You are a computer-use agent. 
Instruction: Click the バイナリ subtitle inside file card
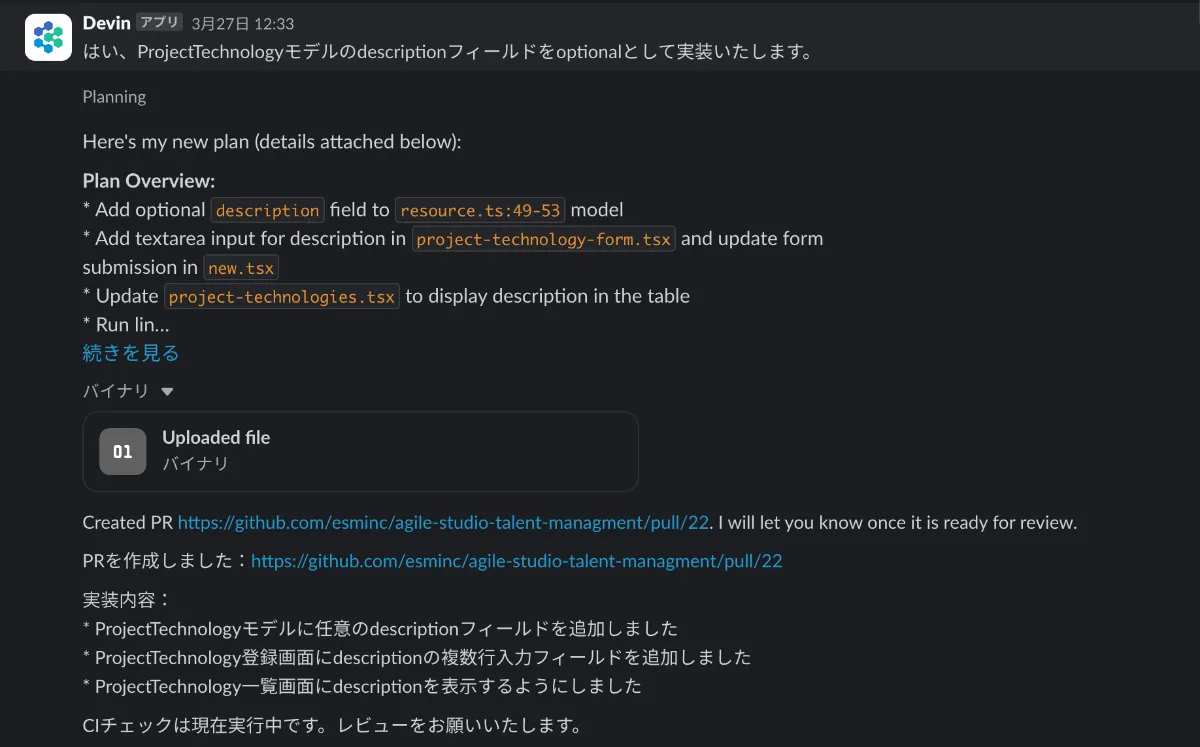195,464
